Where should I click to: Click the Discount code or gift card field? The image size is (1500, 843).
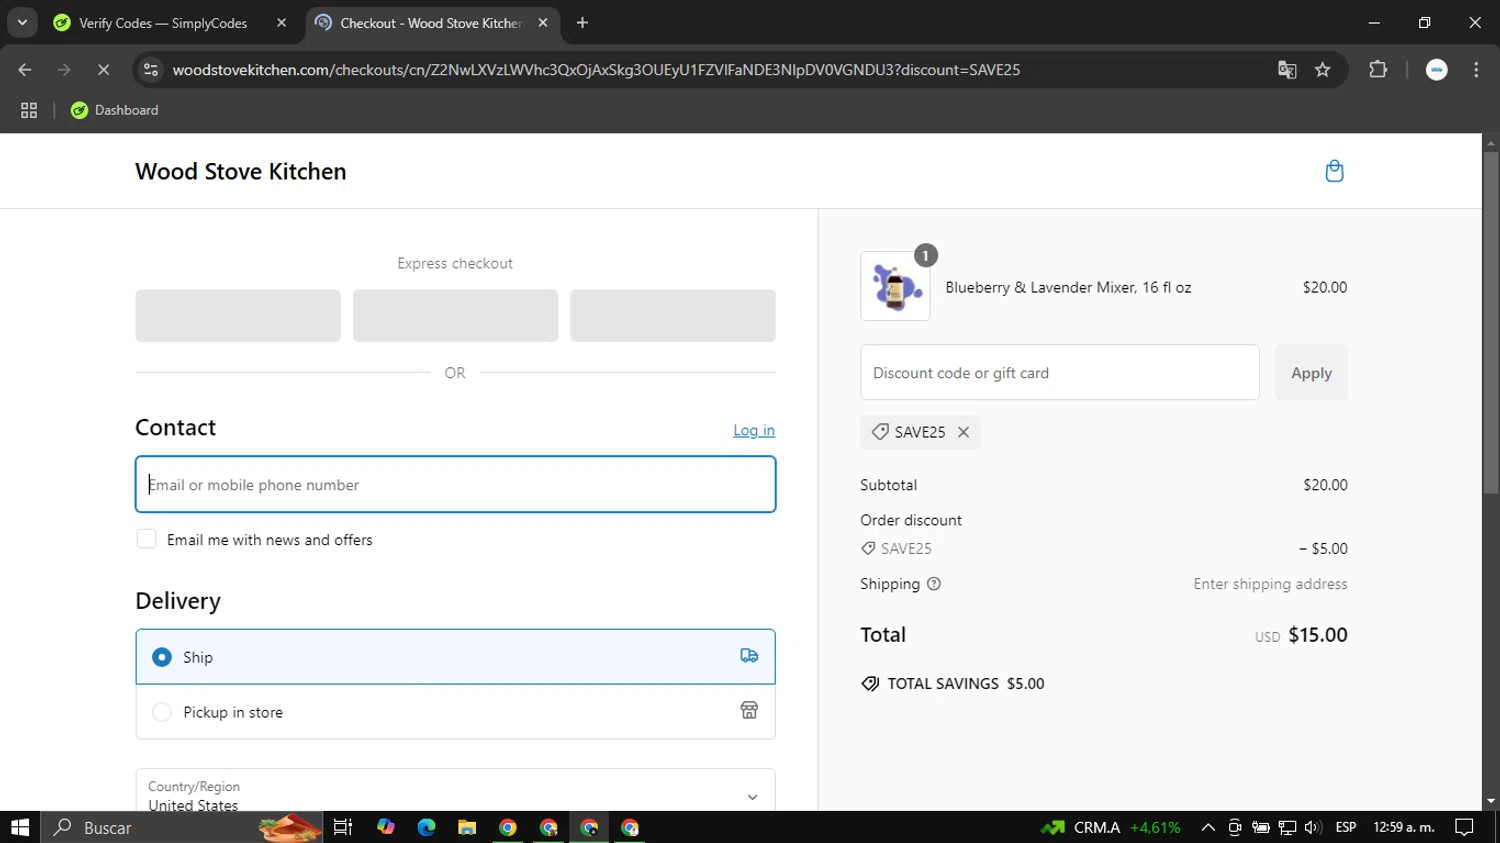[1060, 372]
